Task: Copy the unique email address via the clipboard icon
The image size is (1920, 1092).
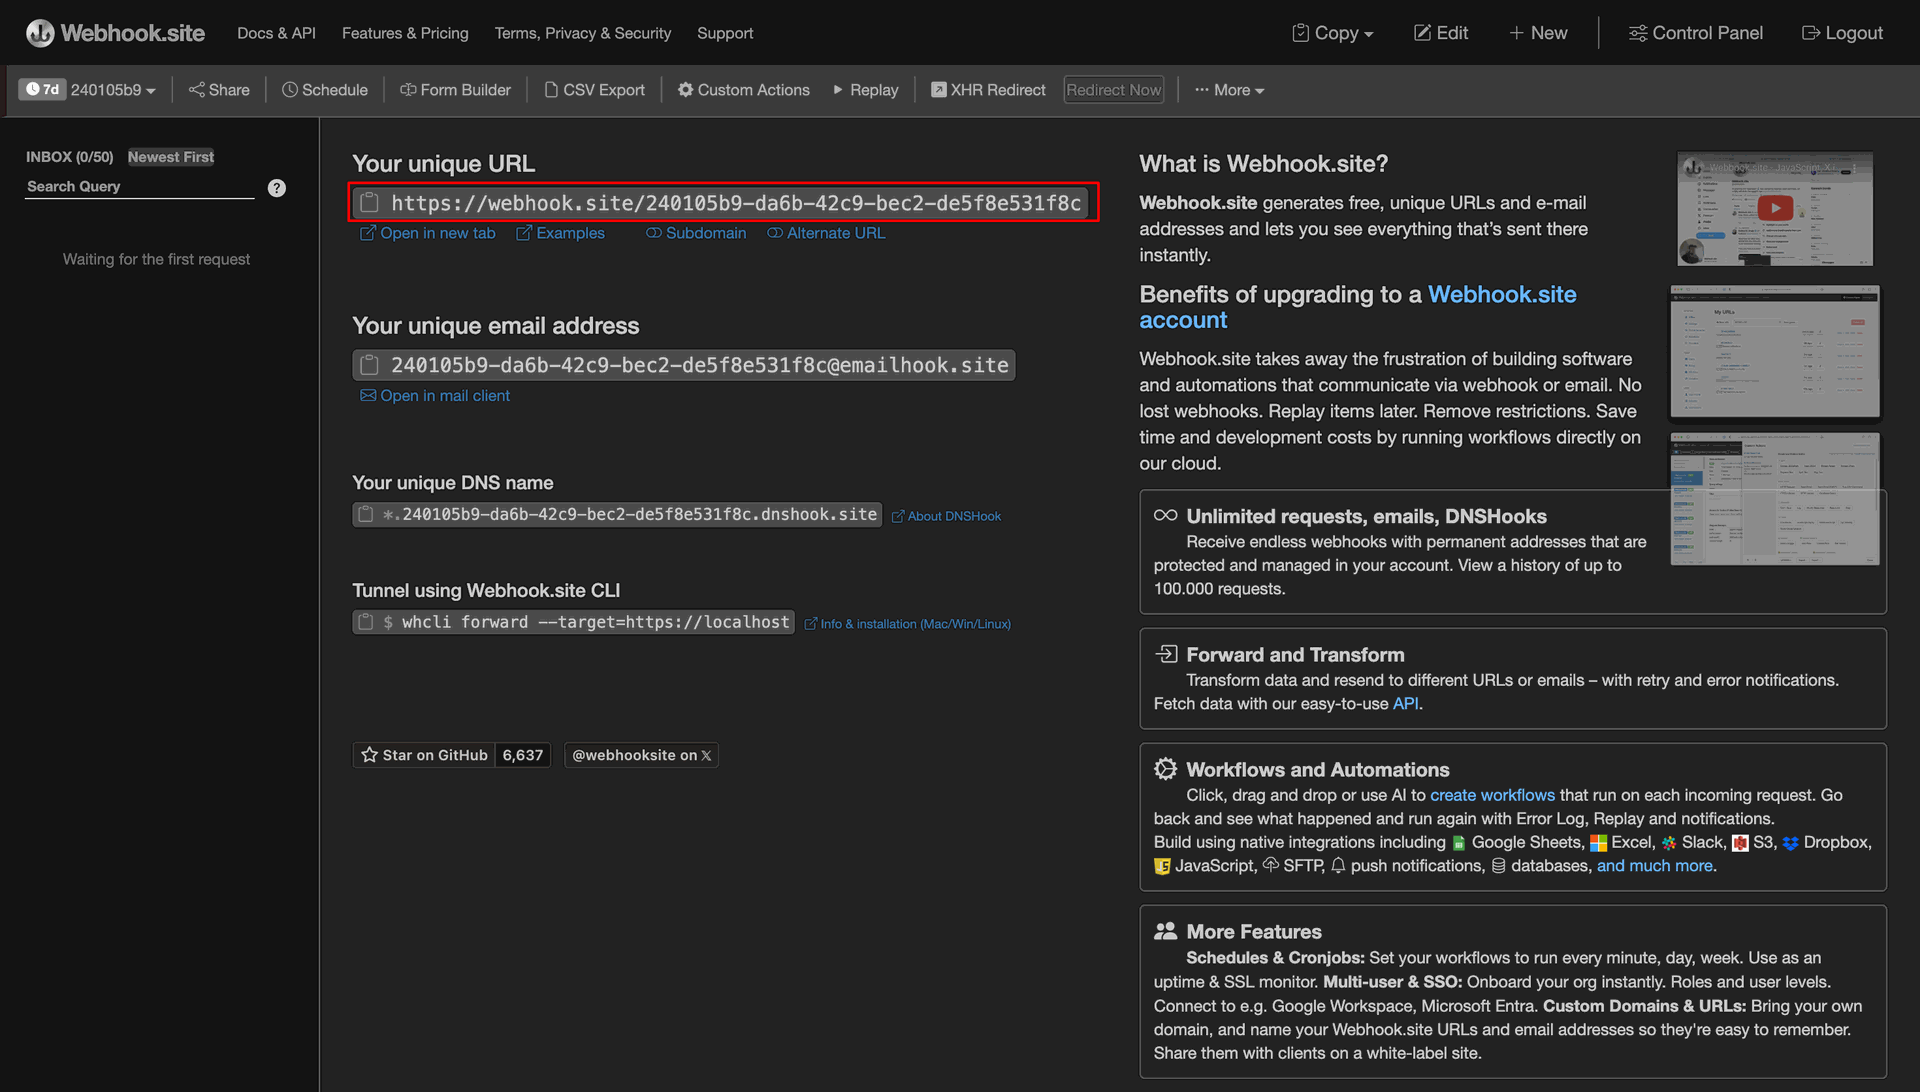Action: [370, 365]
